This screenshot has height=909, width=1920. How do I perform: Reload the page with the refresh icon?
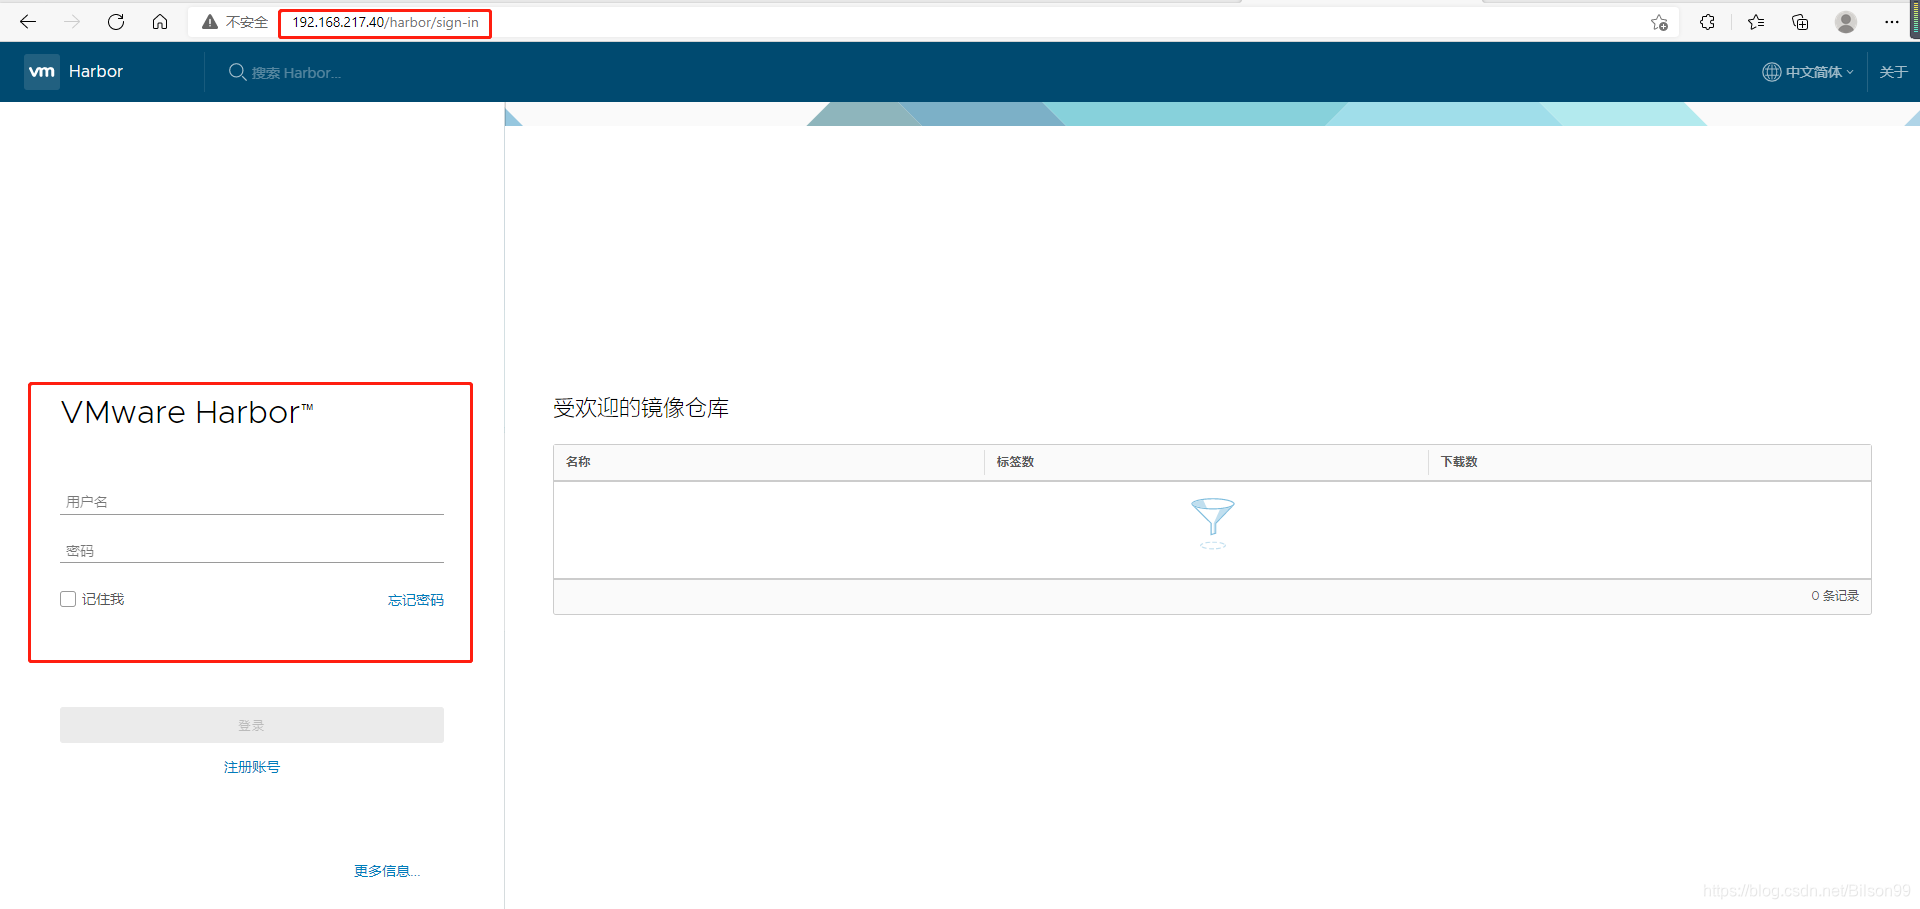116,22
